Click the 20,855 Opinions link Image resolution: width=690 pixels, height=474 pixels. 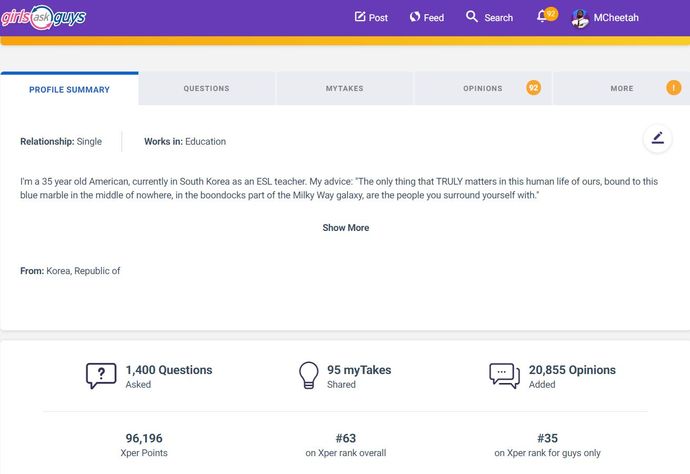click(x=572, y=370)
